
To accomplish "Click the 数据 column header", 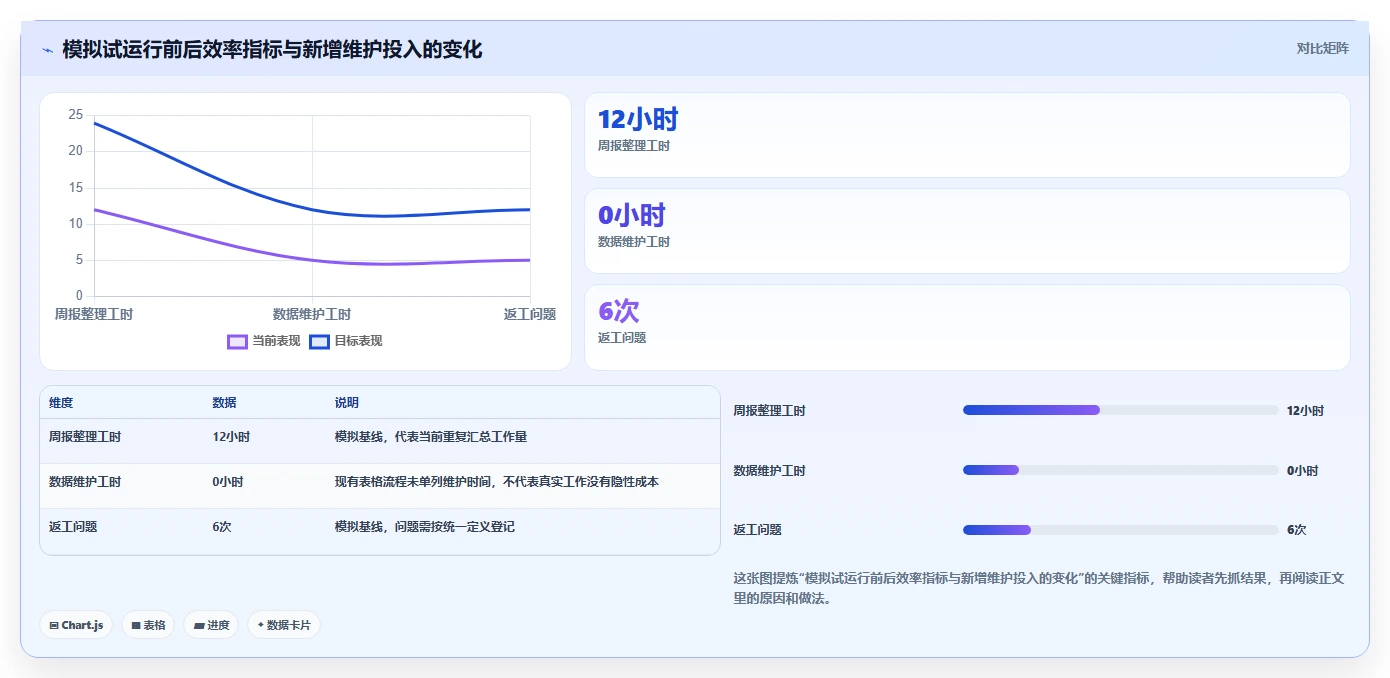I will click(224, 403).
